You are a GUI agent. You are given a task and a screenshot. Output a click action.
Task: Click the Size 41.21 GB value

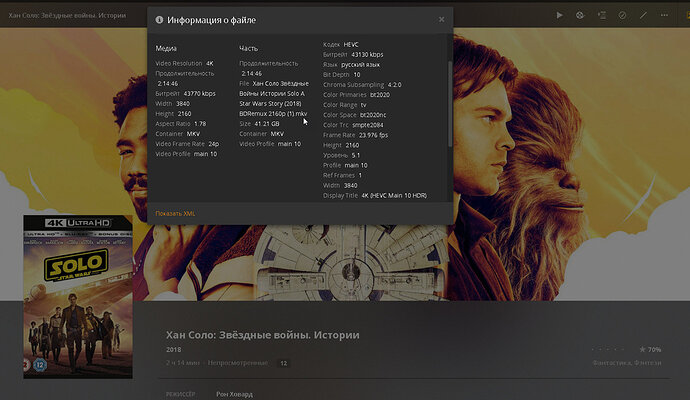(267, 124)
